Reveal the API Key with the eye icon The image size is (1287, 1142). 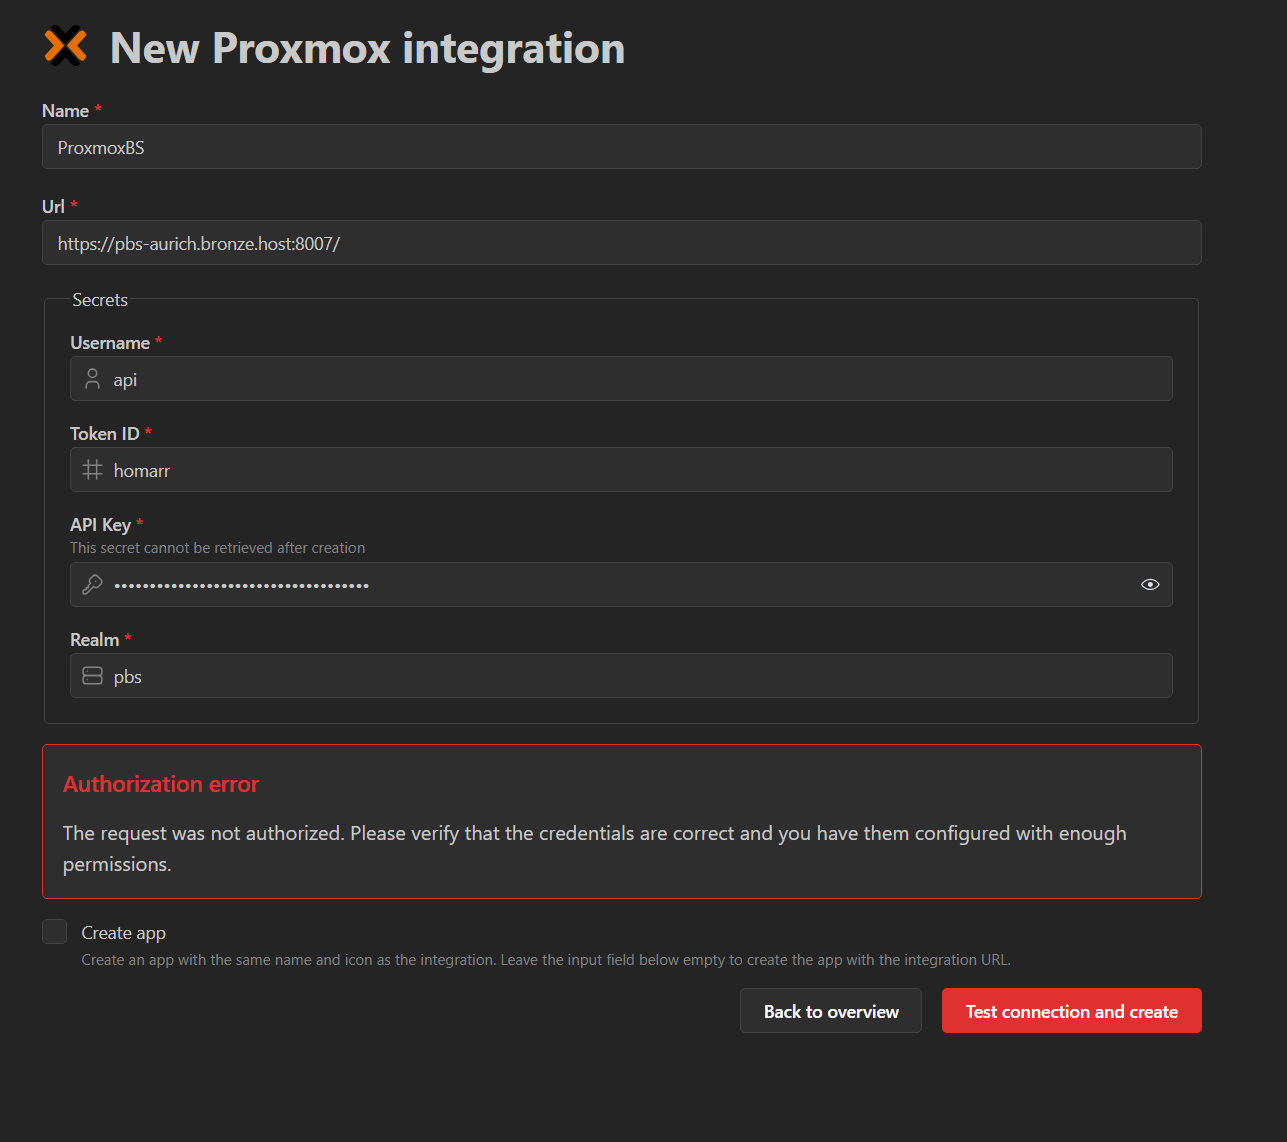[x=1150, y=585]
